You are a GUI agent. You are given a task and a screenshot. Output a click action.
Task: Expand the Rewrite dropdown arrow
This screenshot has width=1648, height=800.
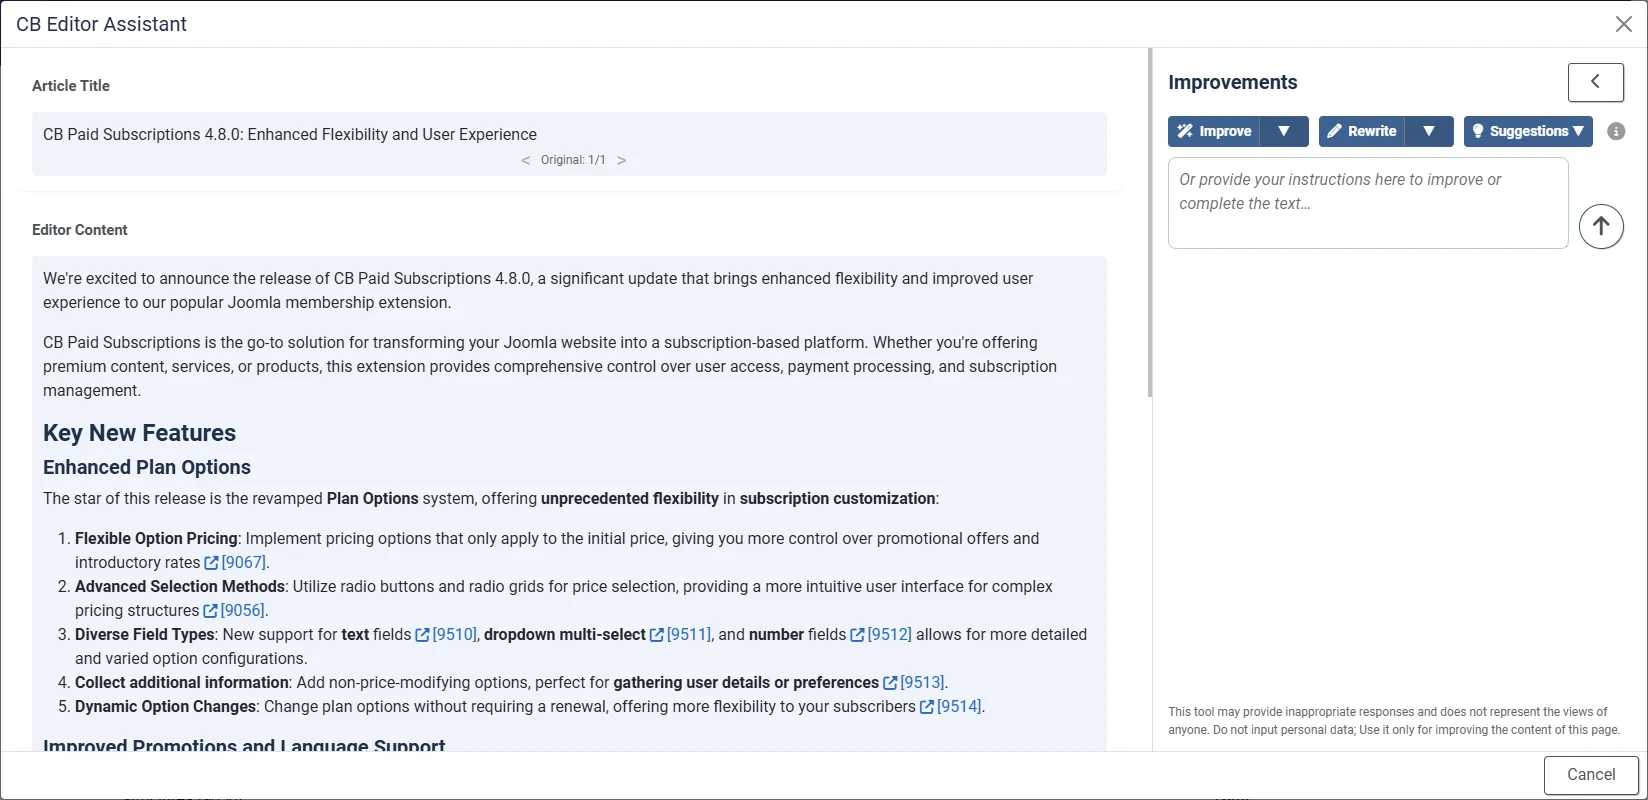(1429, 131)
